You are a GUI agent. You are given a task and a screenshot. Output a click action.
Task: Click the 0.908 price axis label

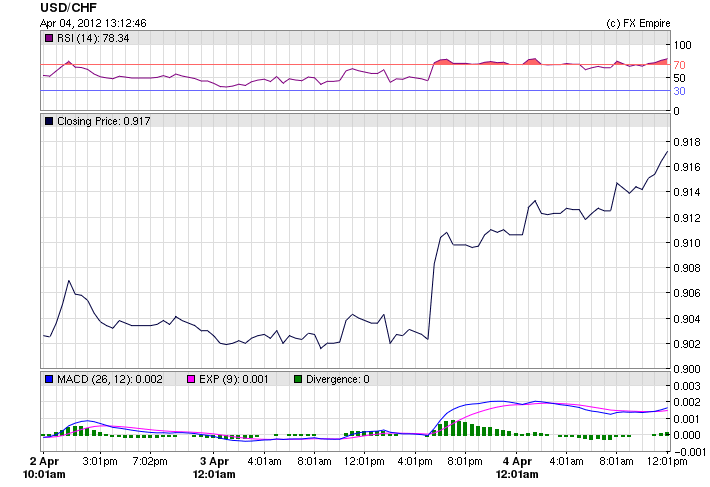click(x=687, y=268)
